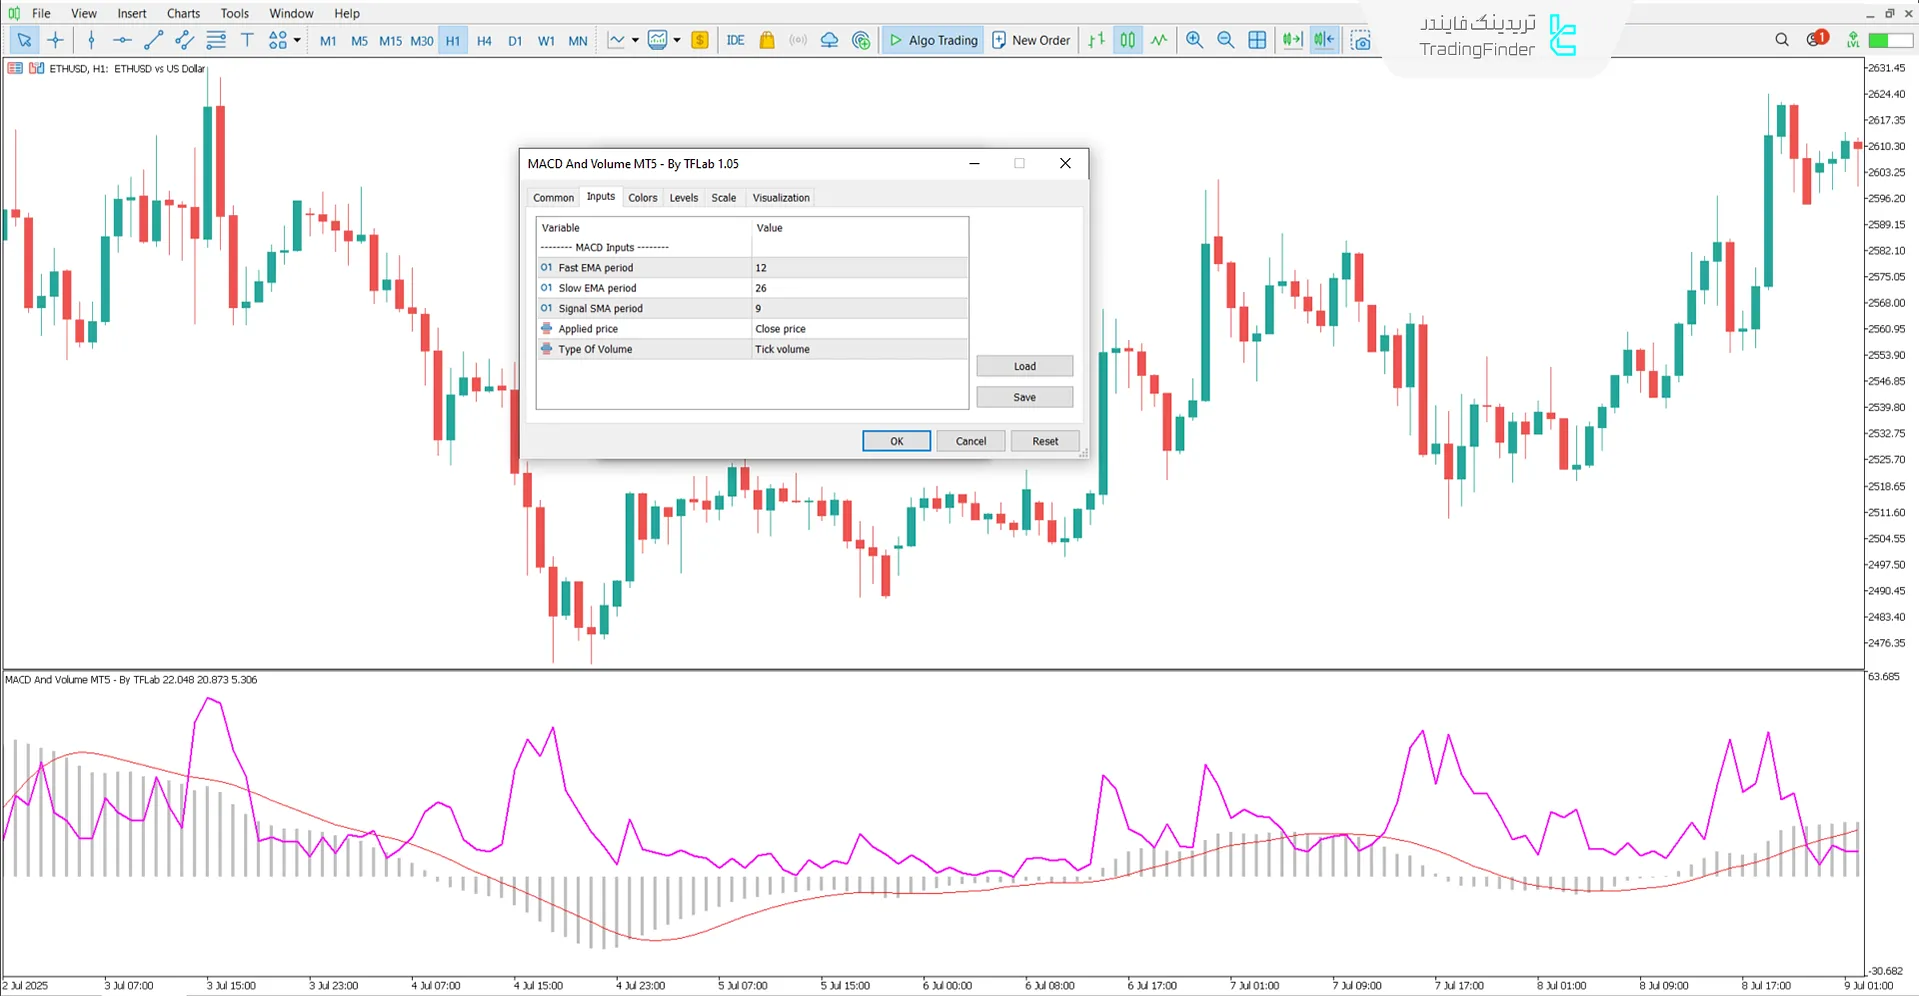Screen dimensions: 1919x996
Task: Open the shapes dropdown arrow
Action: click(x=295, y=40)
